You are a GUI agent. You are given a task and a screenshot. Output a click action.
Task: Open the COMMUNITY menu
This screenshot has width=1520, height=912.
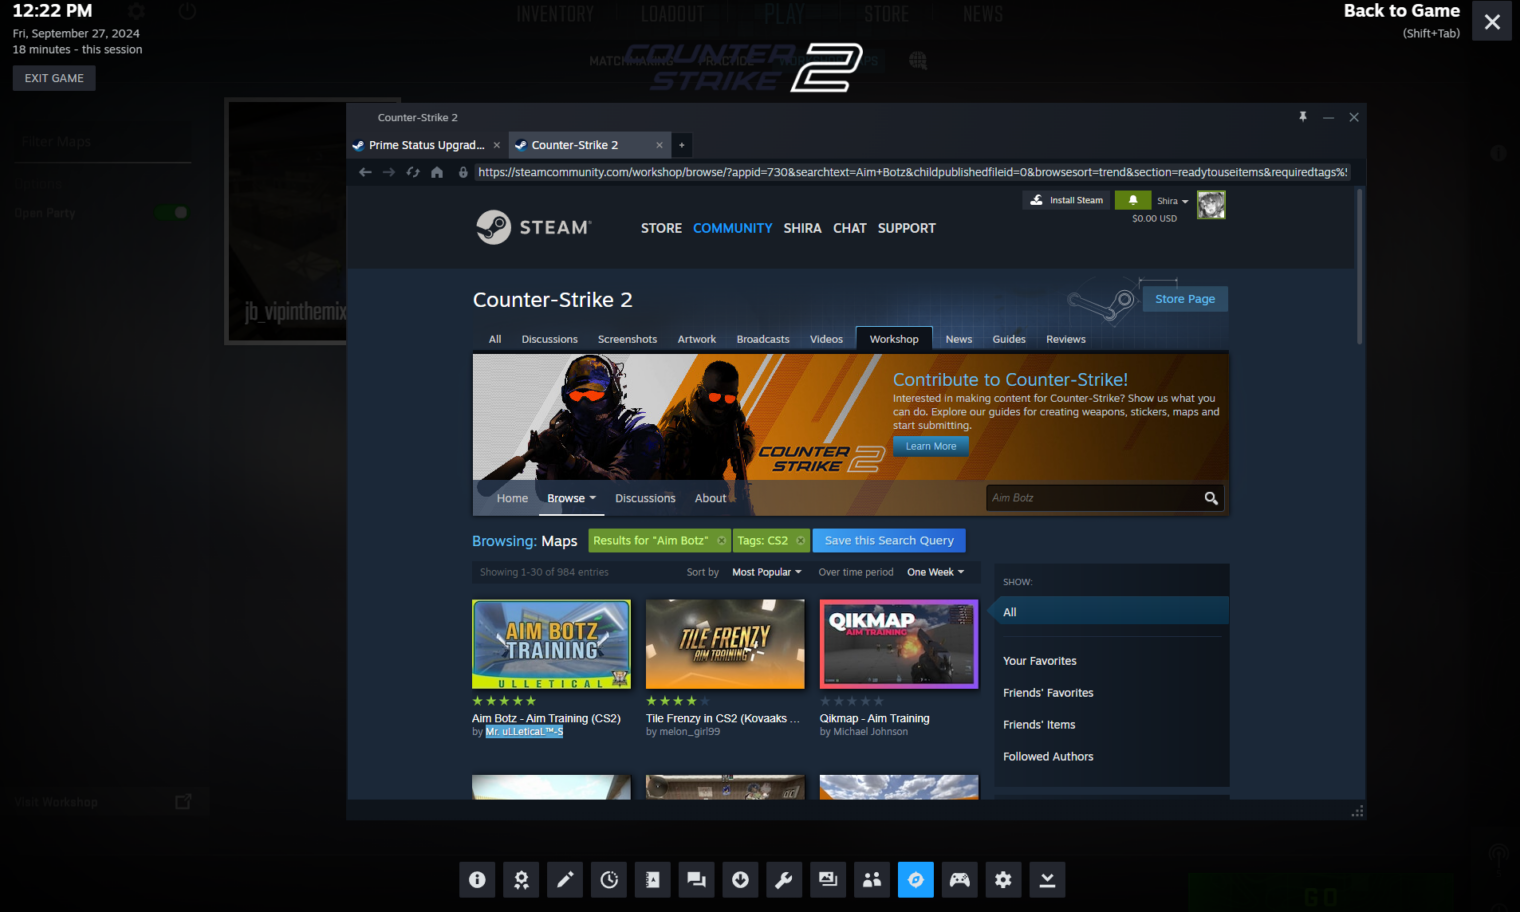click(x=733, y=228)
